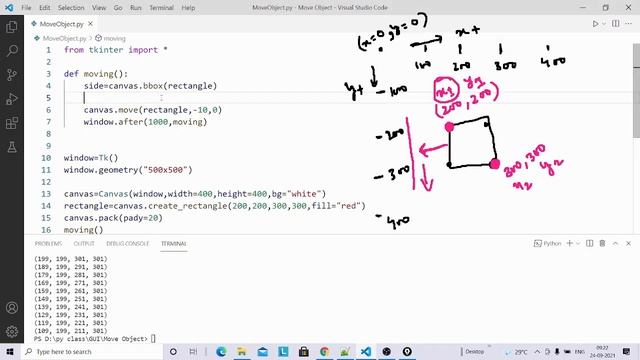Select the MoveObject.py editor tab

point(61,24)
